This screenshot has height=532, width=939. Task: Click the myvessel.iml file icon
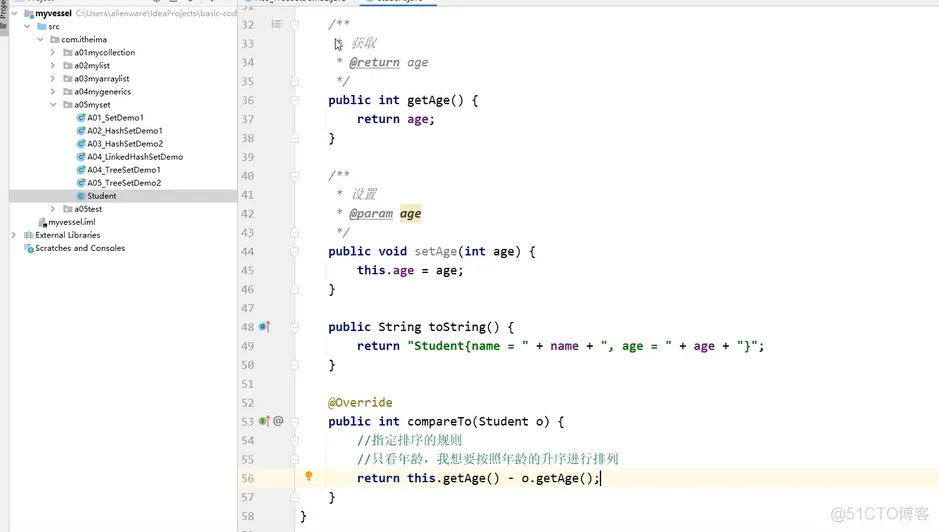43,222
